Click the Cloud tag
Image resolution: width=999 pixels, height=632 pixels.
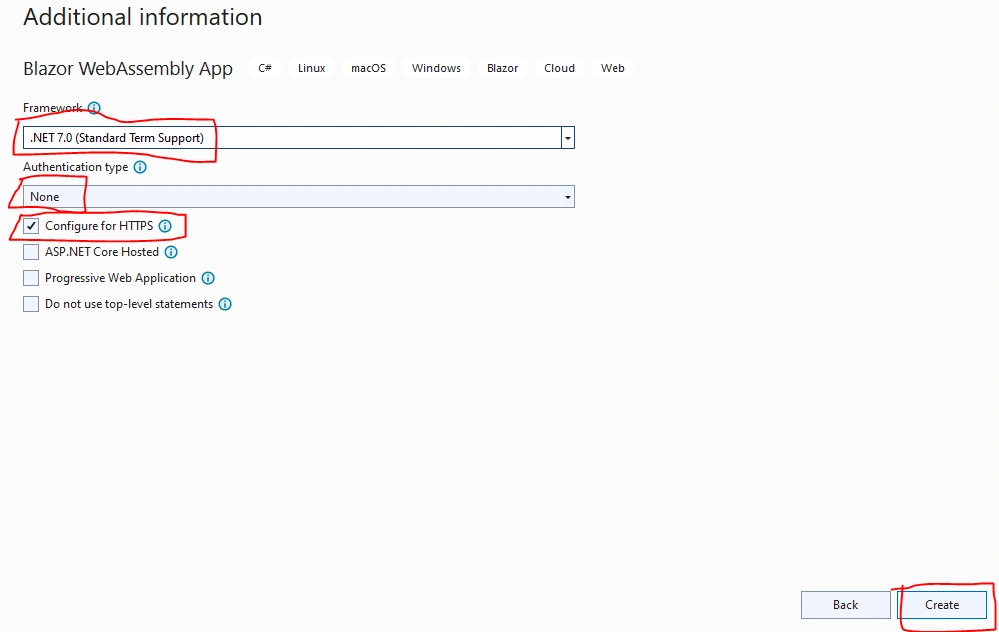(x=559, y=68)
